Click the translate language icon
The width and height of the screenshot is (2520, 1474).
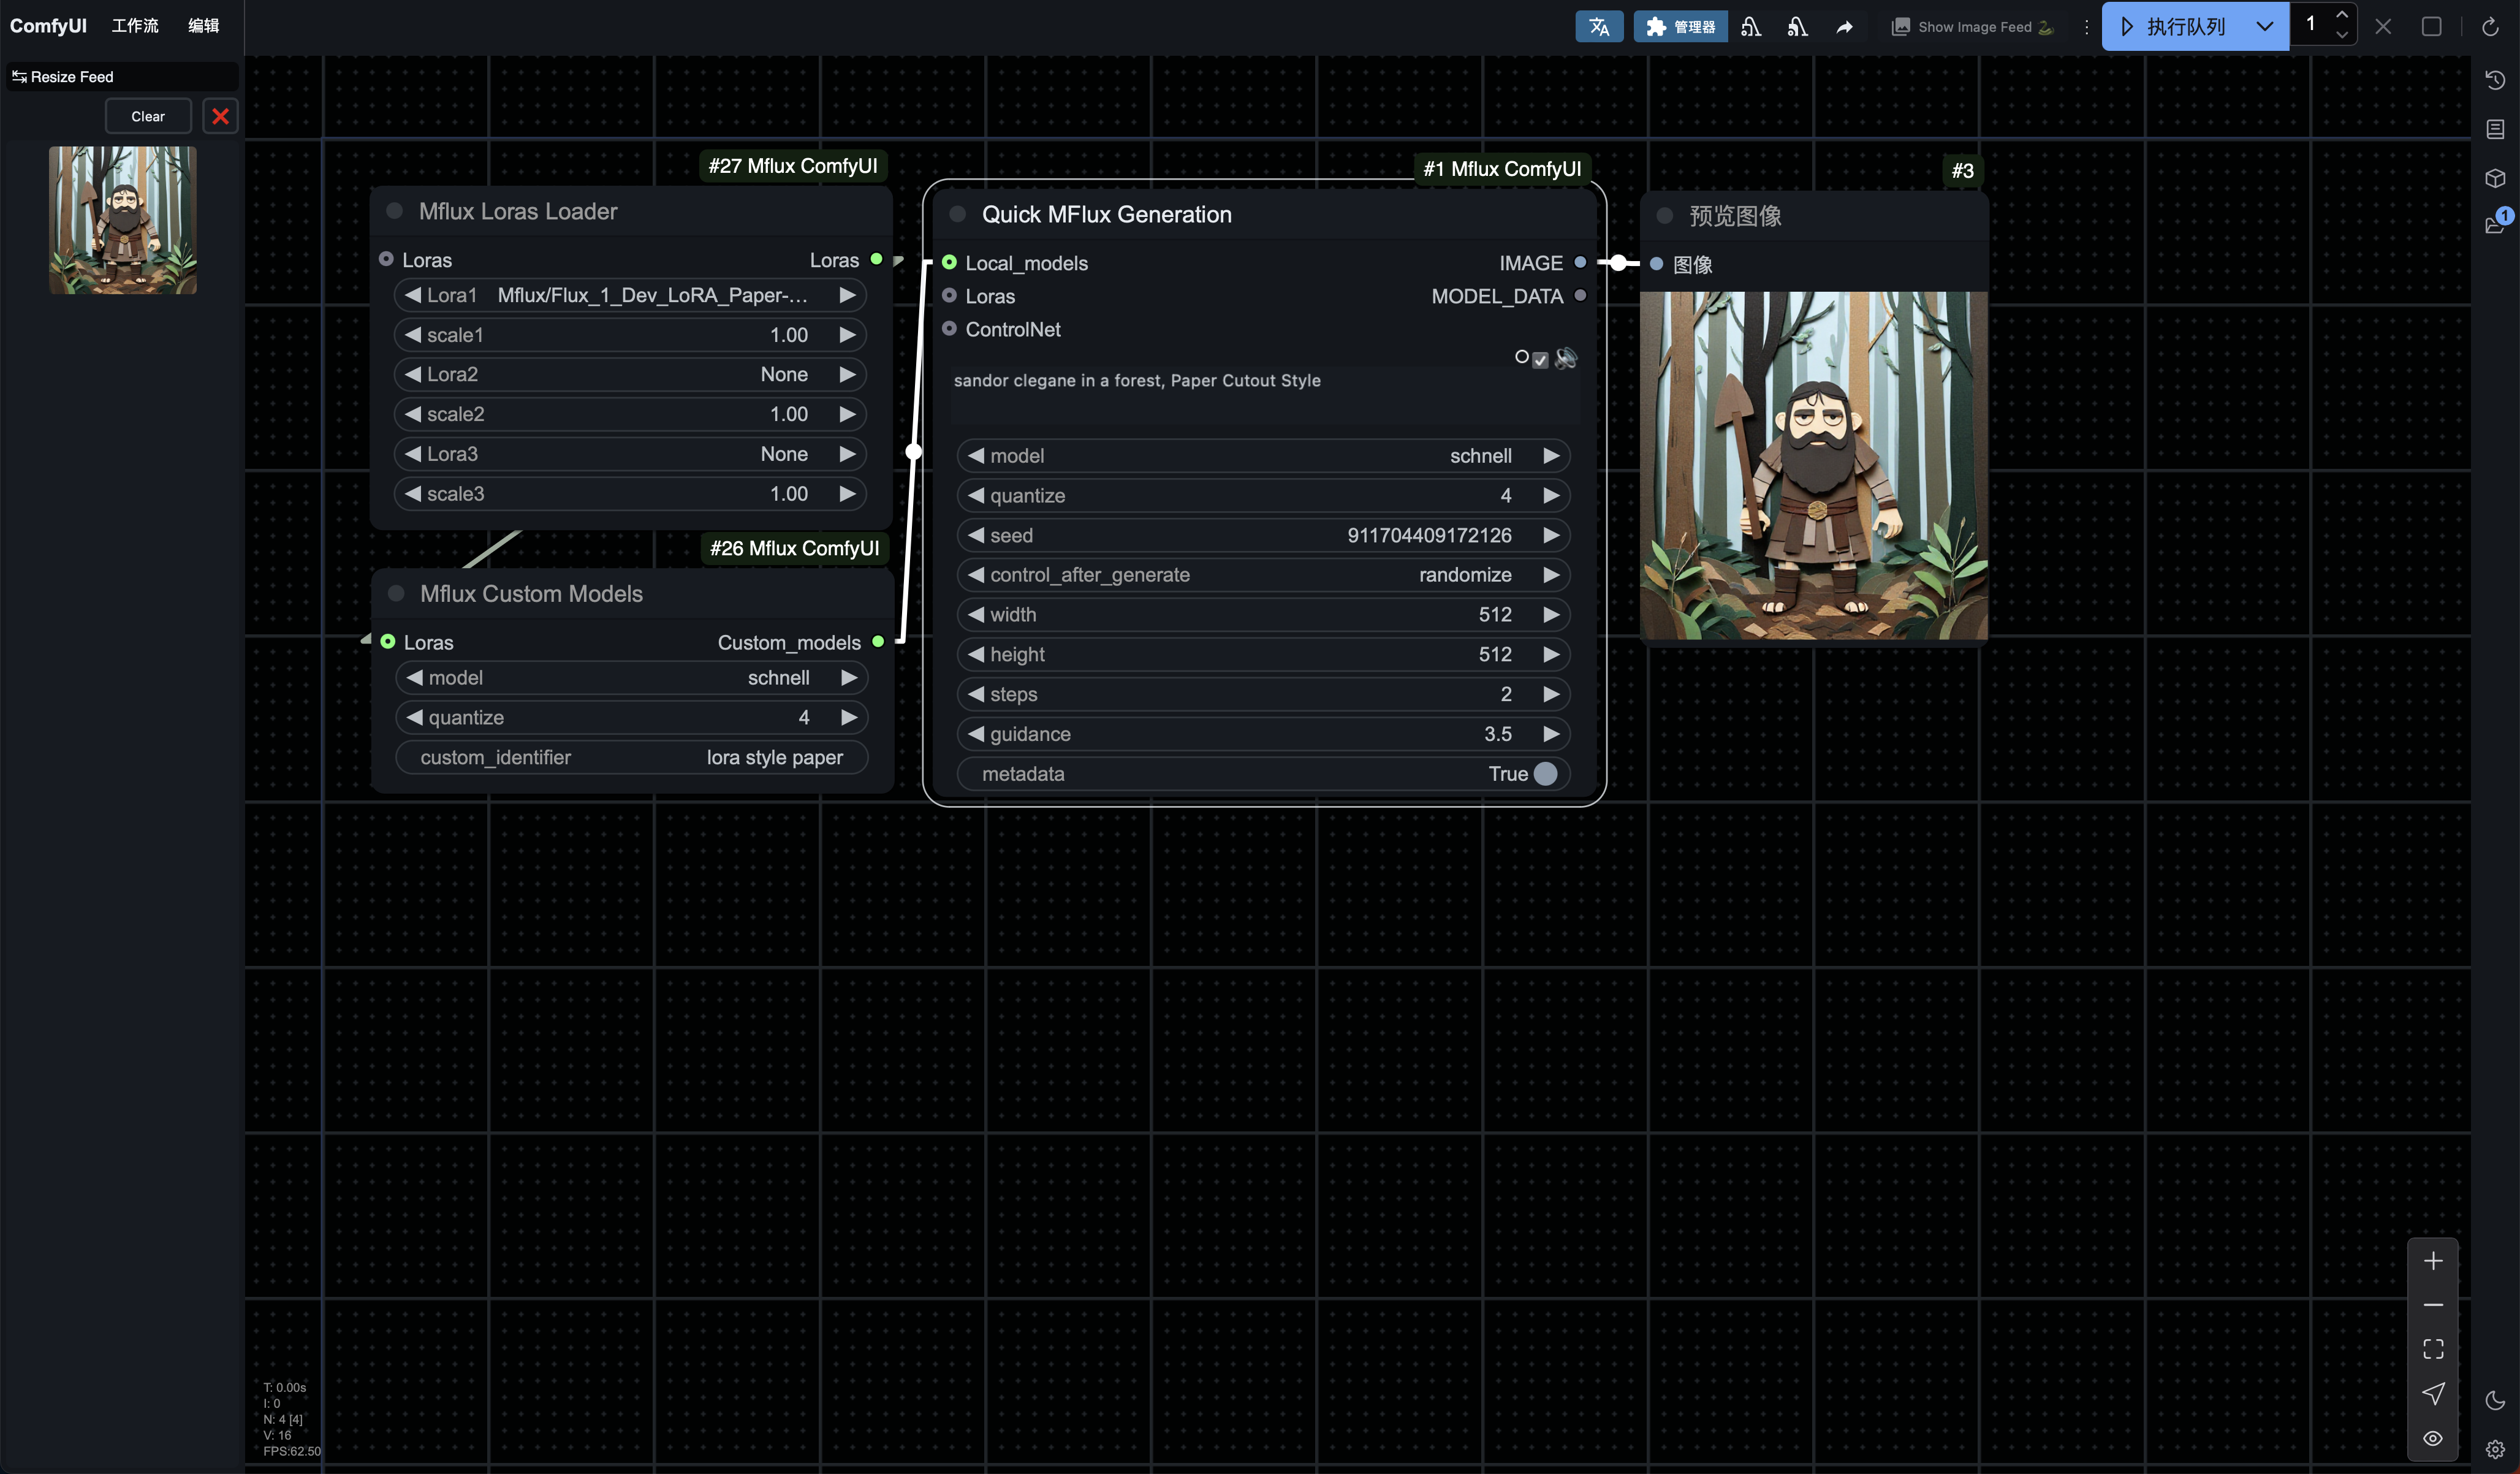coord(1598,27)
